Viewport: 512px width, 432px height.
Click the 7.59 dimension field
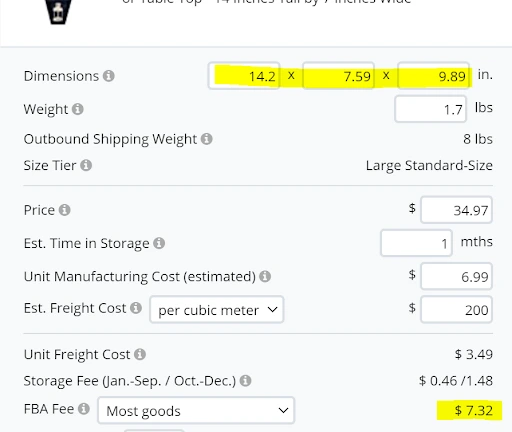point(339,76)
